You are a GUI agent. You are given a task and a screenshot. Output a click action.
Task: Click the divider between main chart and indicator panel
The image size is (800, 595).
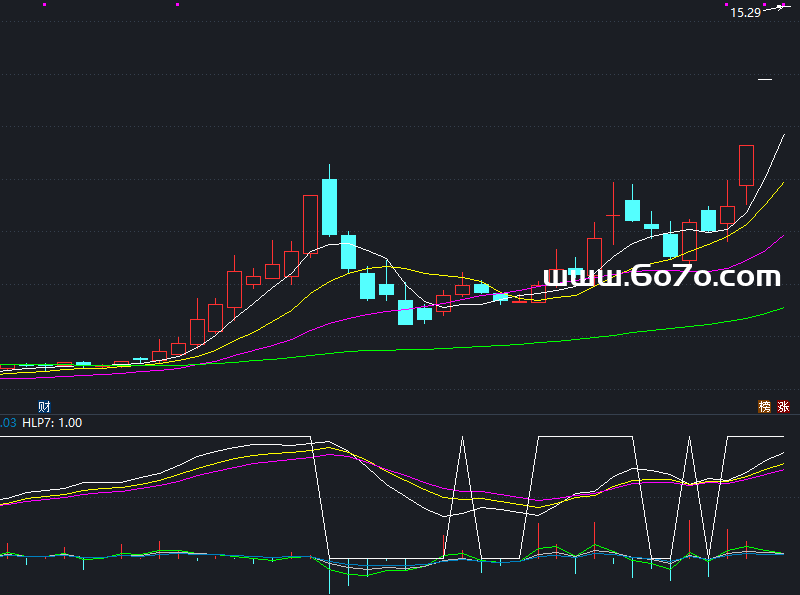[400, 414]
